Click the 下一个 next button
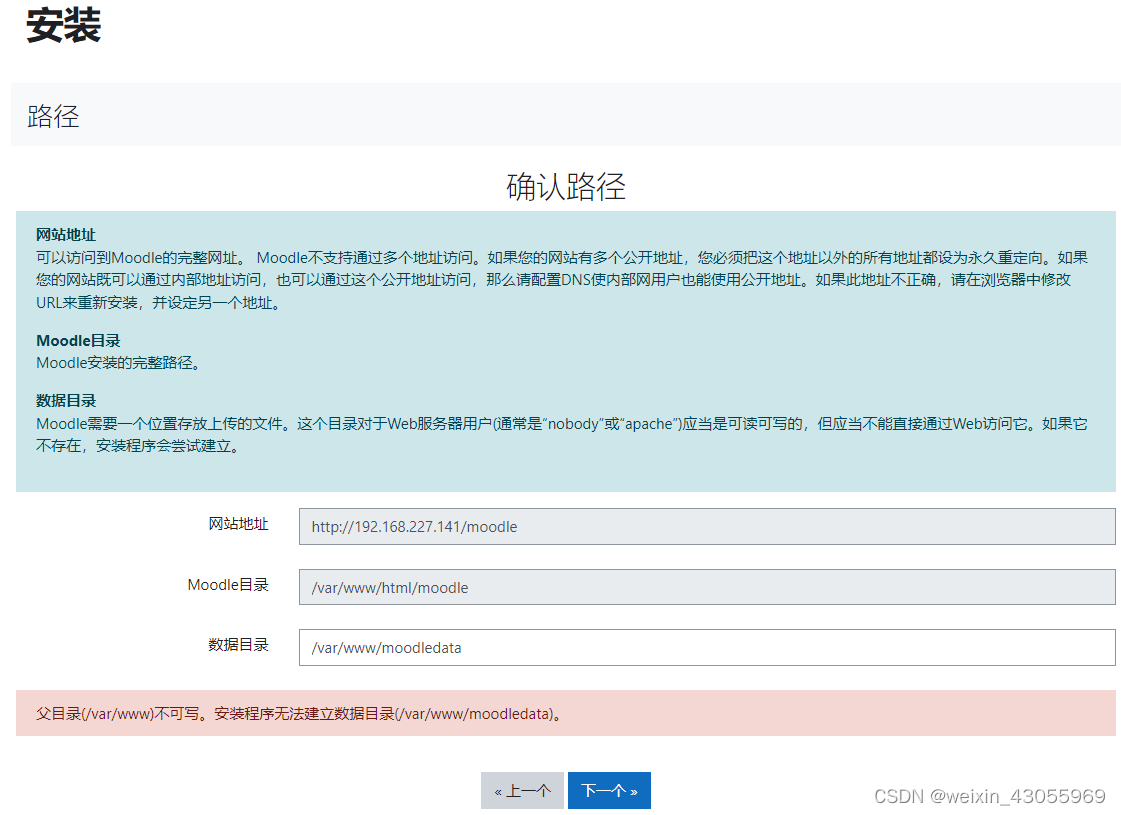This screenshot has height=815, width=1121. [609, 790]
